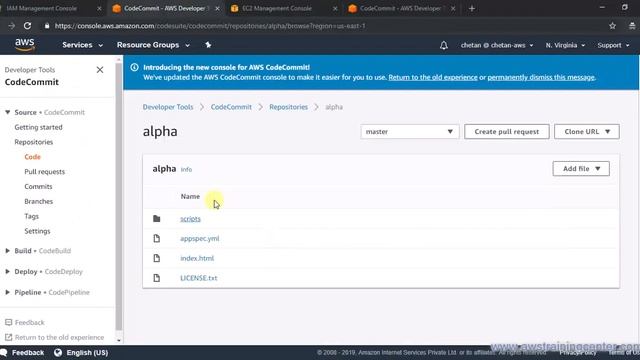Click permanently dismiss this message link
The width and height of the screenshot is (640, 360).
[541, 77]
